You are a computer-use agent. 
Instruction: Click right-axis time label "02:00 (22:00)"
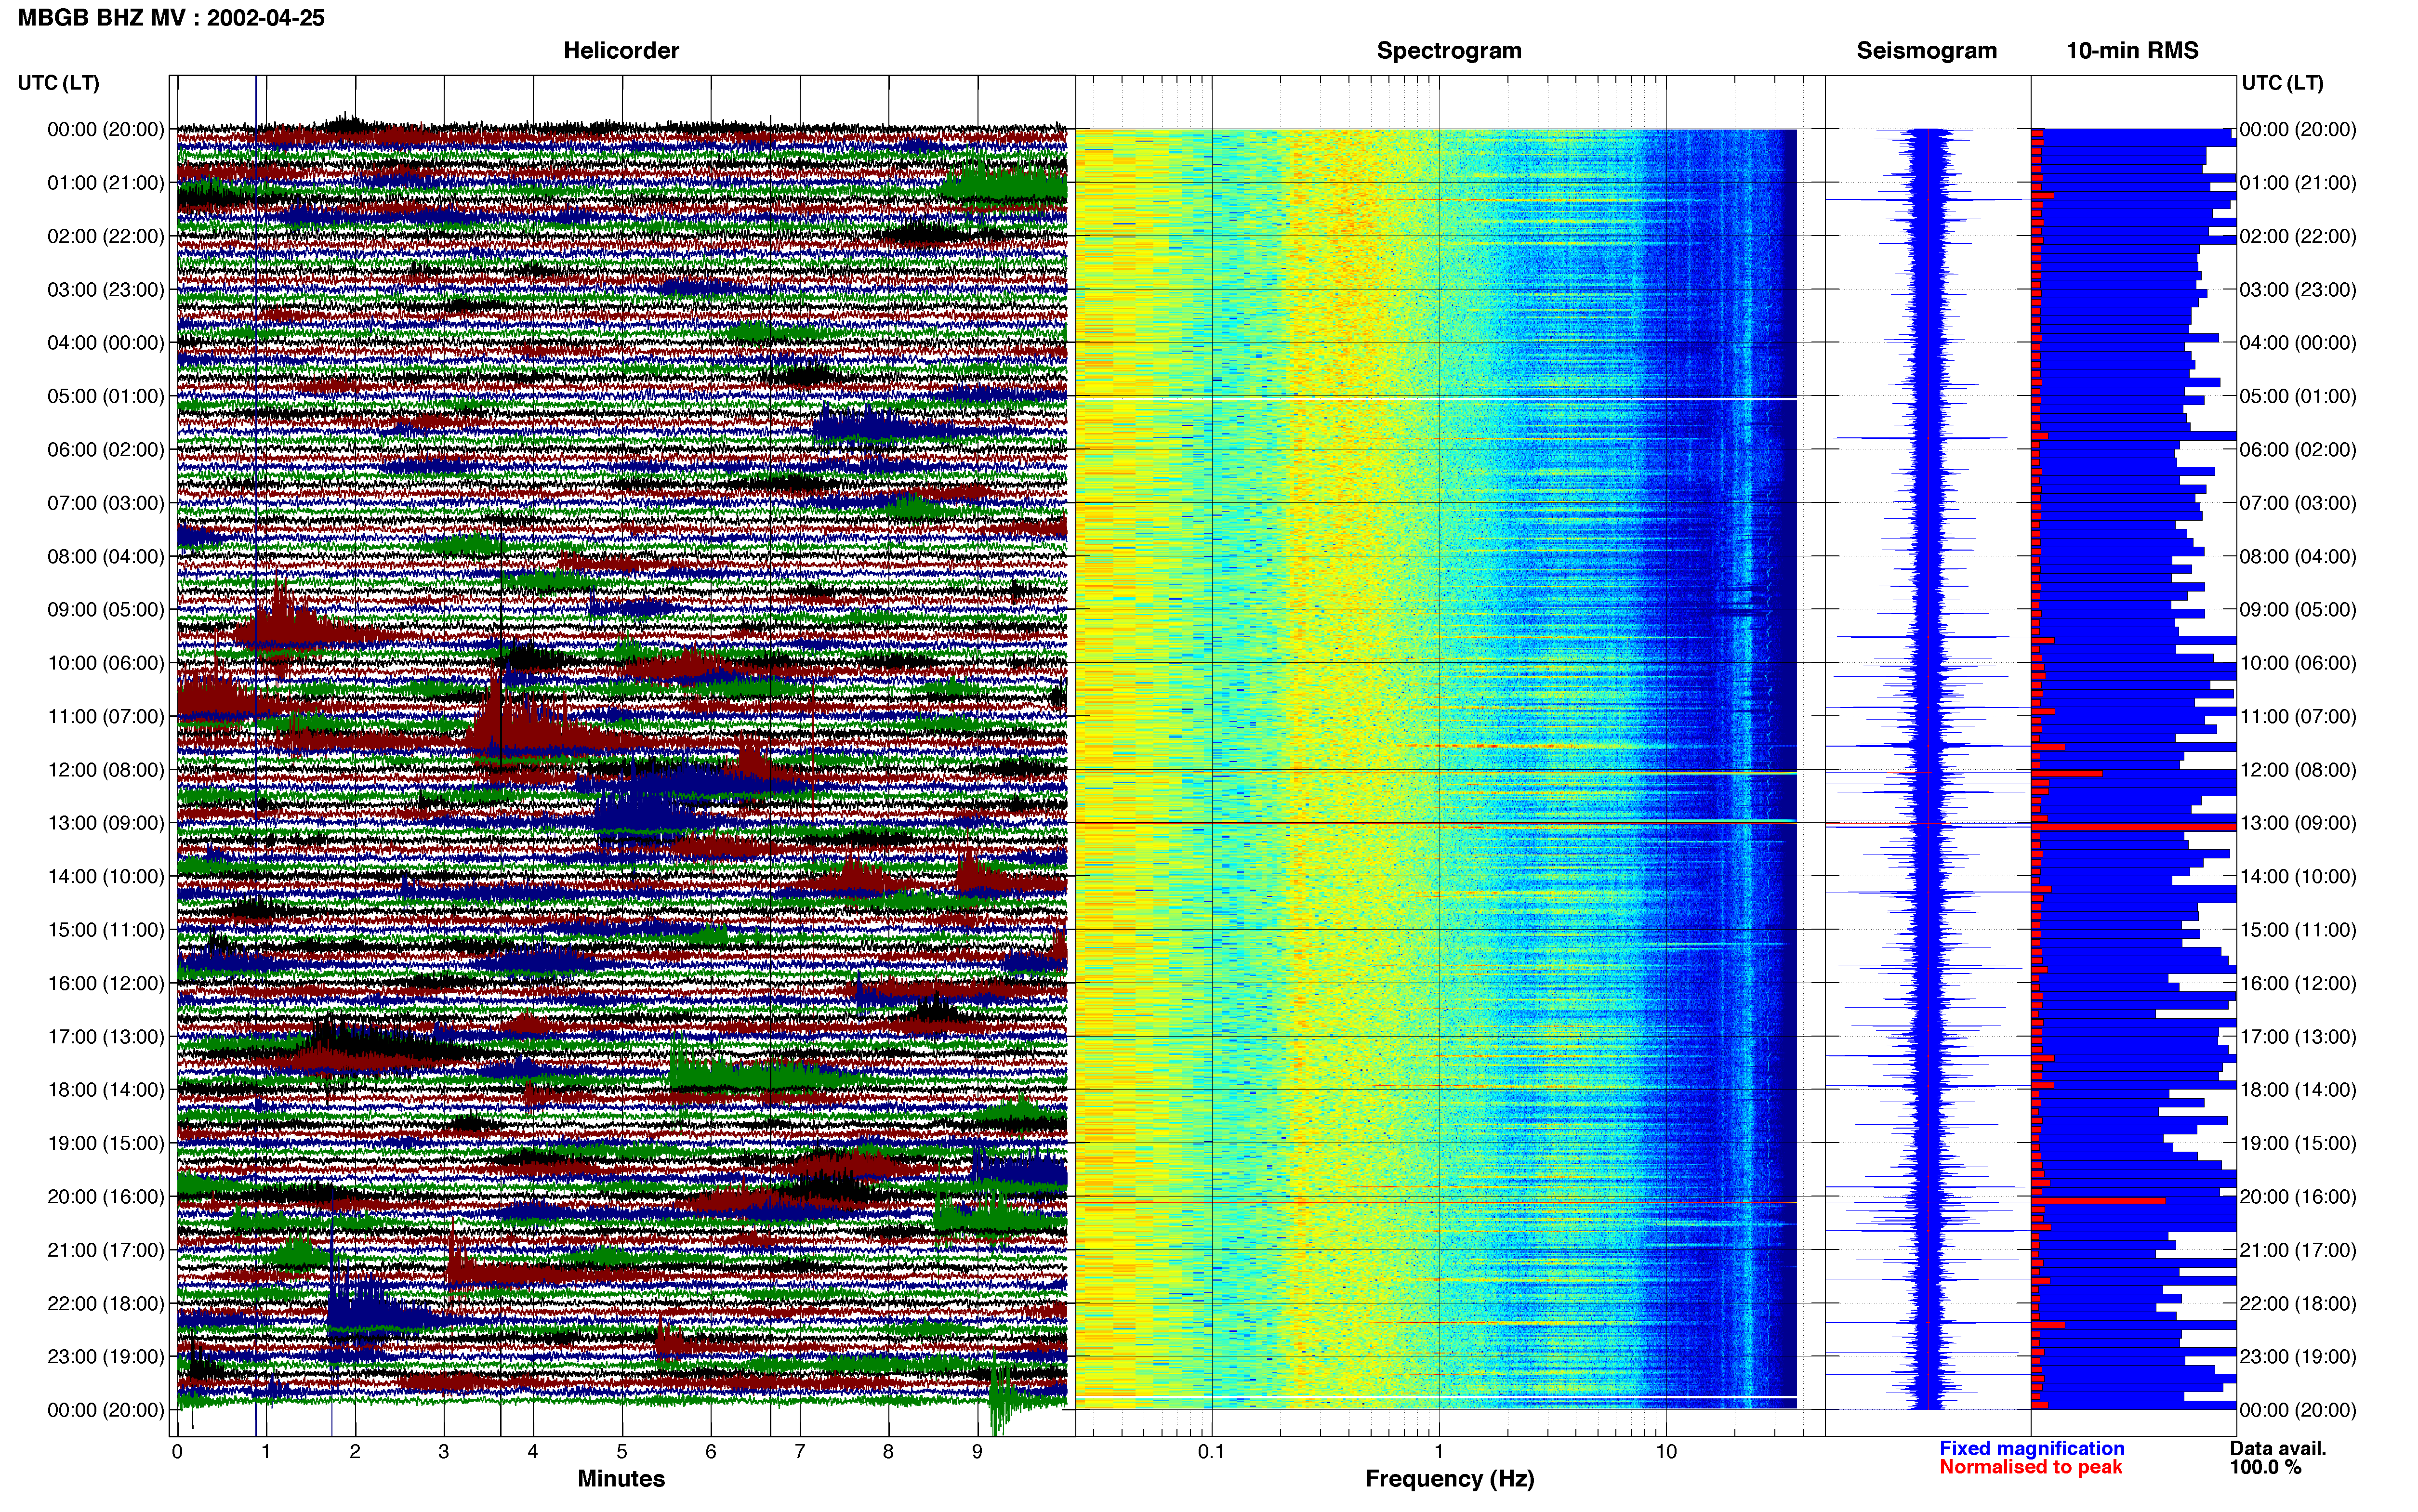coord(2298,236)
